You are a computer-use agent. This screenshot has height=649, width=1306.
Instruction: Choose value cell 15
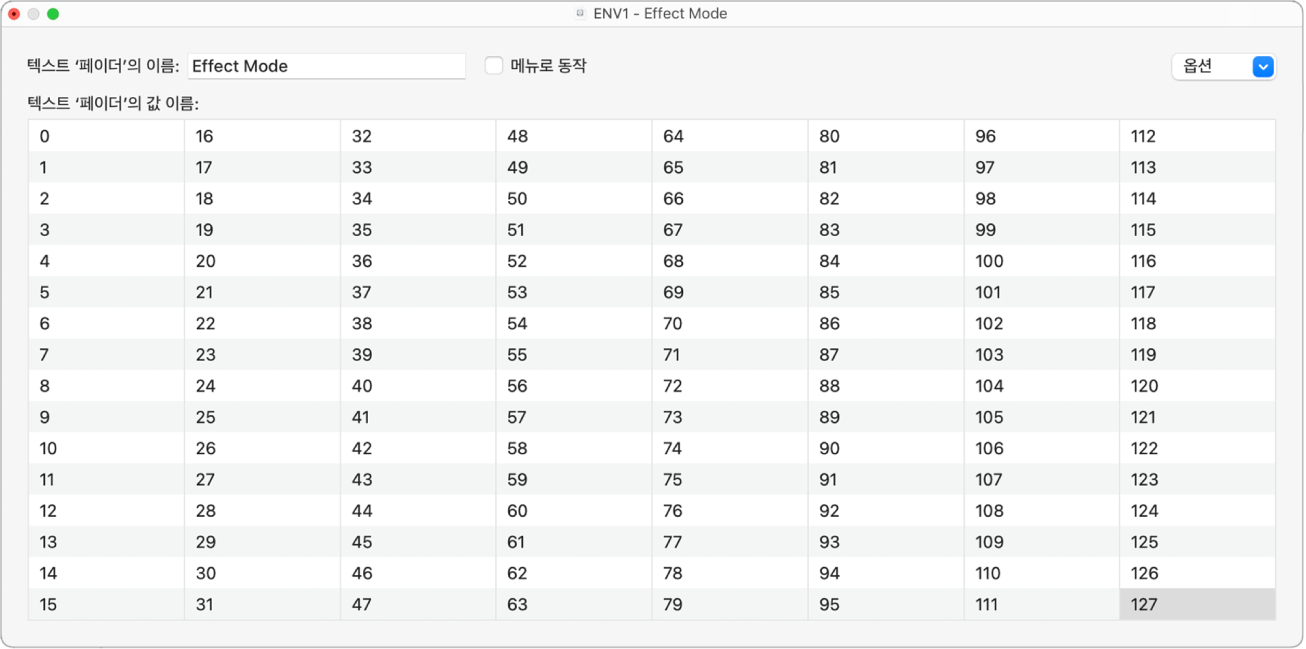tap(106, 604)
